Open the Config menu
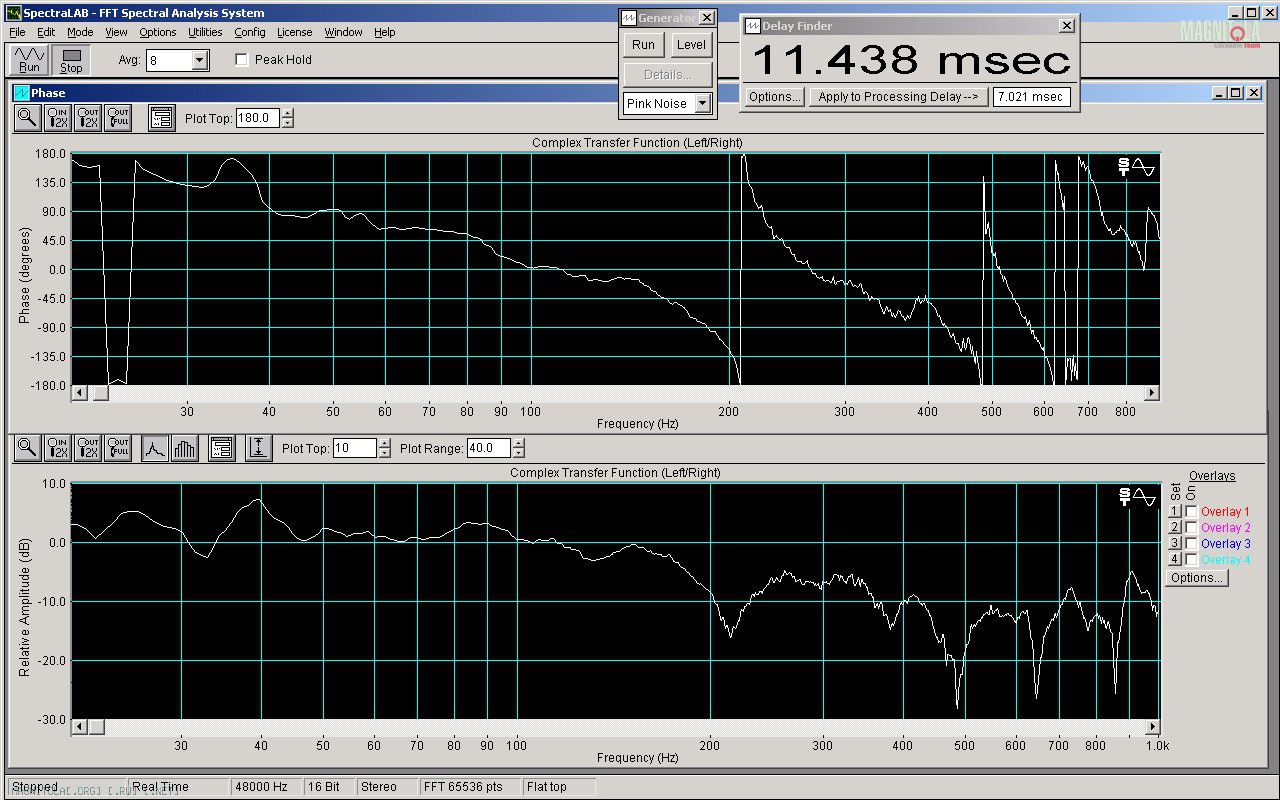 pos(250,32)
